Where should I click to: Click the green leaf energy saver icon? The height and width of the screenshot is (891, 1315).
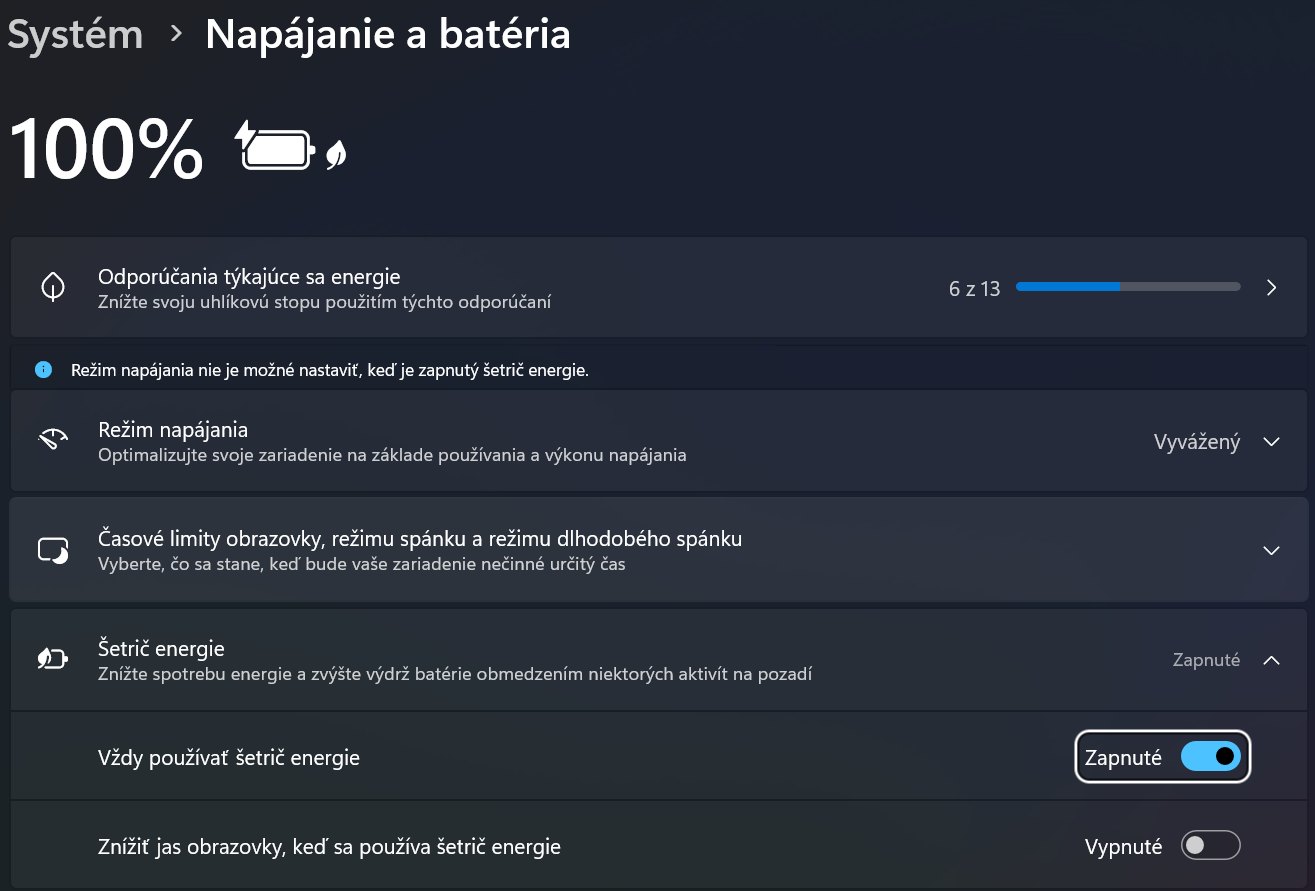point(336,154)
